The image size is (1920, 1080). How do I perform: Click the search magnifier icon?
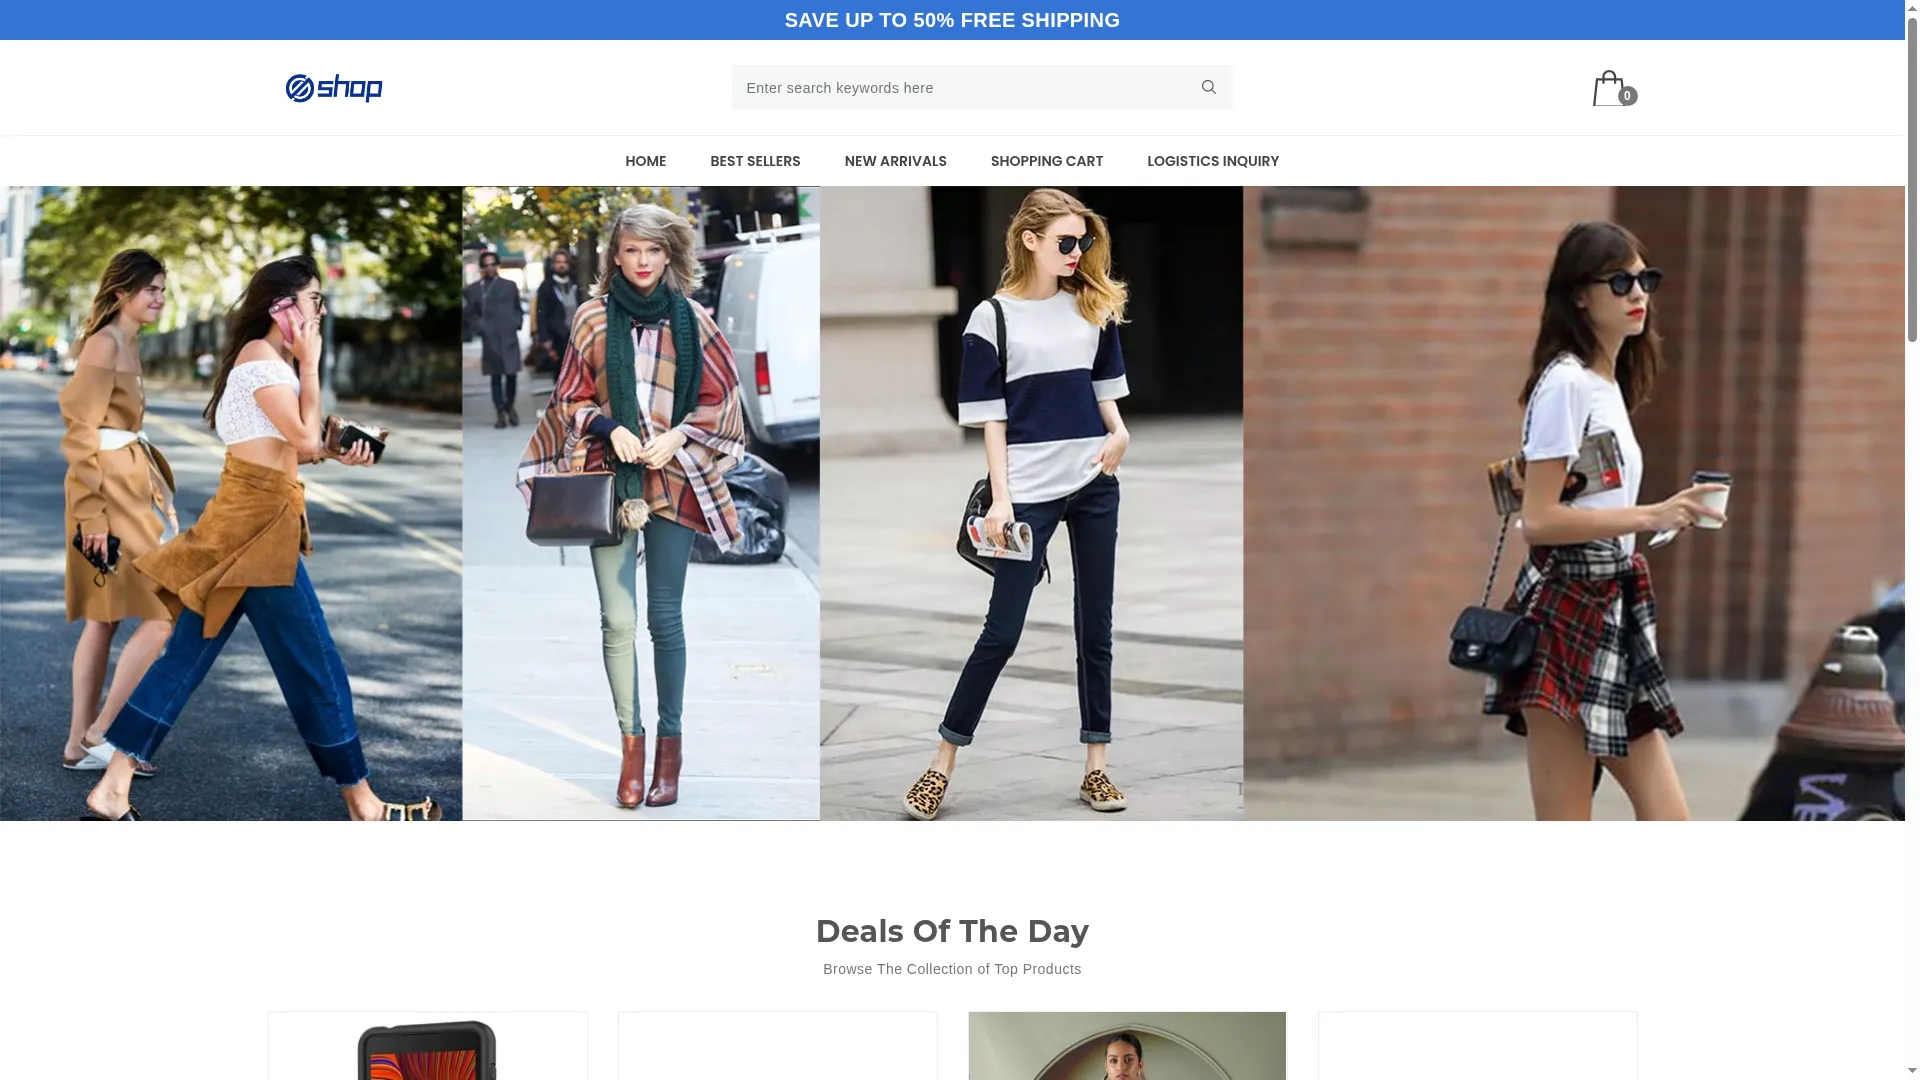pyautogui.click(x=1208, y=87)
